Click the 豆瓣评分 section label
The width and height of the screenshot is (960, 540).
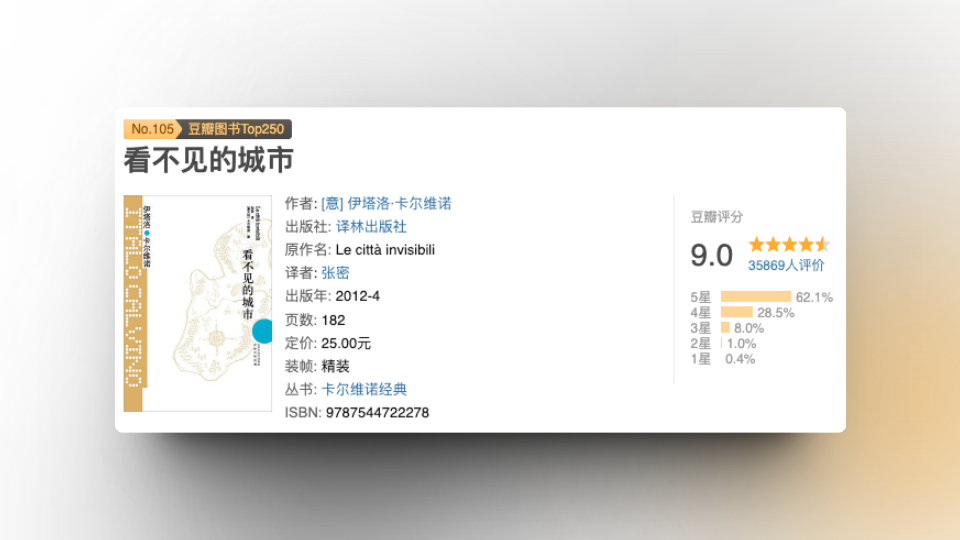717,217
